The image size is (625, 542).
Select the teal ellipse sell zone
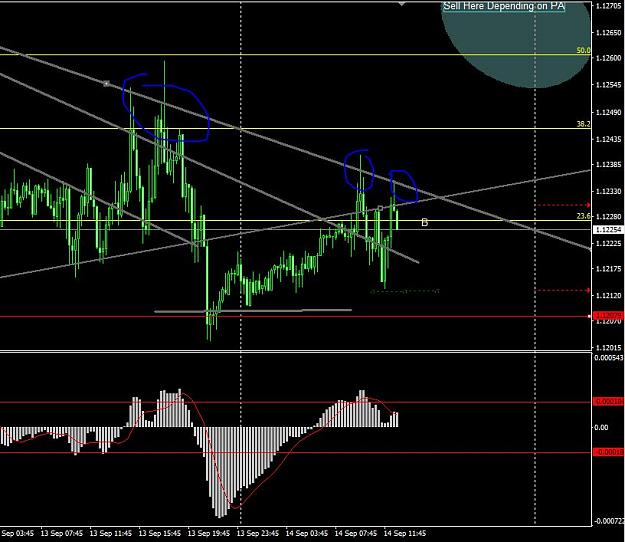pos(516,44)
